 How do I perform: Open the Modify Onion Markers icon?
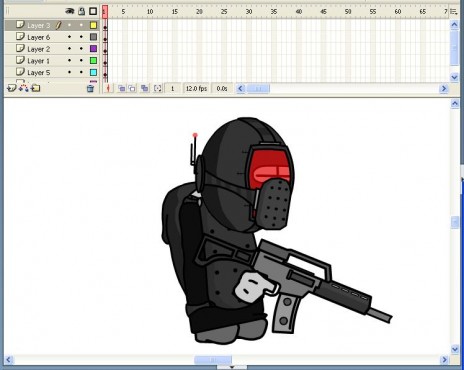pos(158,89)
